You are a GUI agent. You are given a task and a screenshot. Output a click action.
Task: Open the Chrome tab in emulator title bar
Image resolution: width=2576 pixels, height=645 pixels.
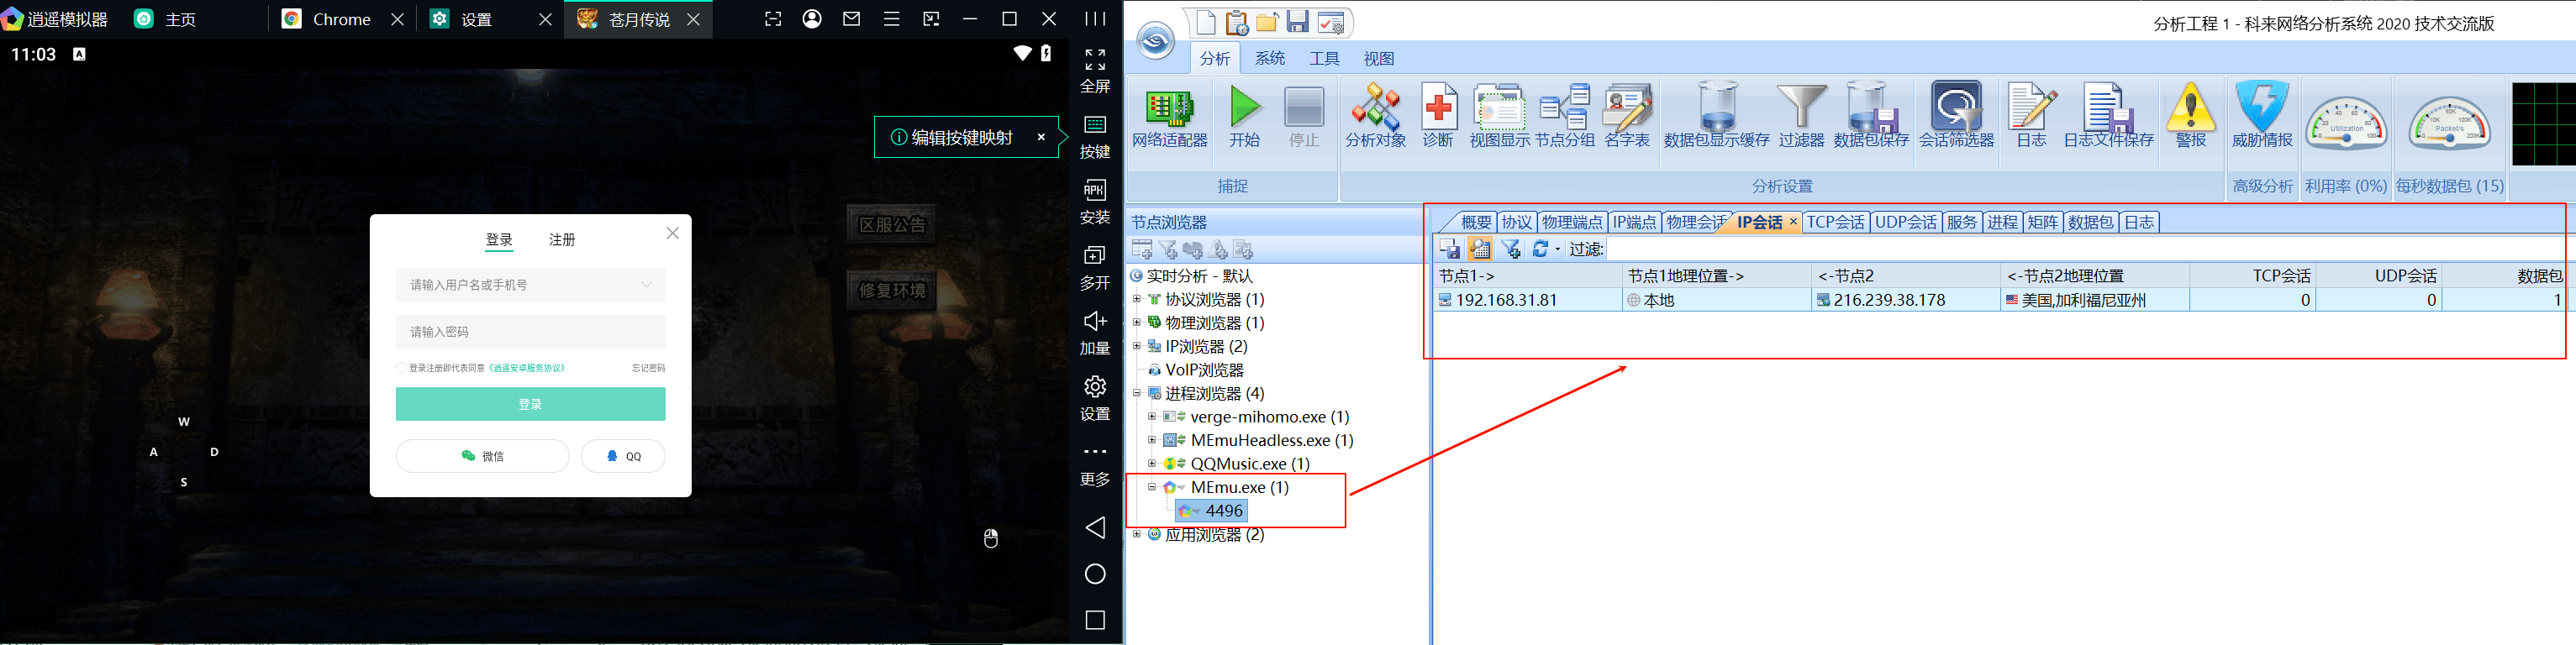341,19
